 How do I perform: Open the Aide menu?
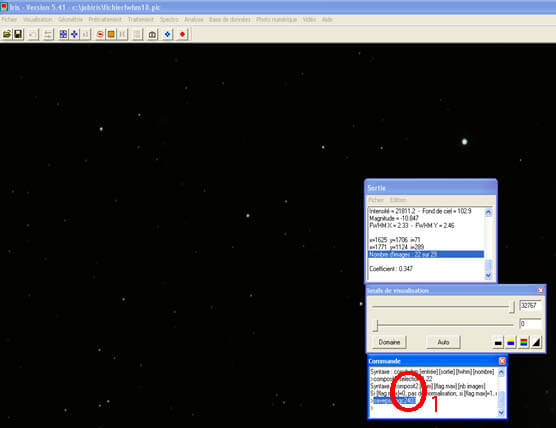click(327, 20)
